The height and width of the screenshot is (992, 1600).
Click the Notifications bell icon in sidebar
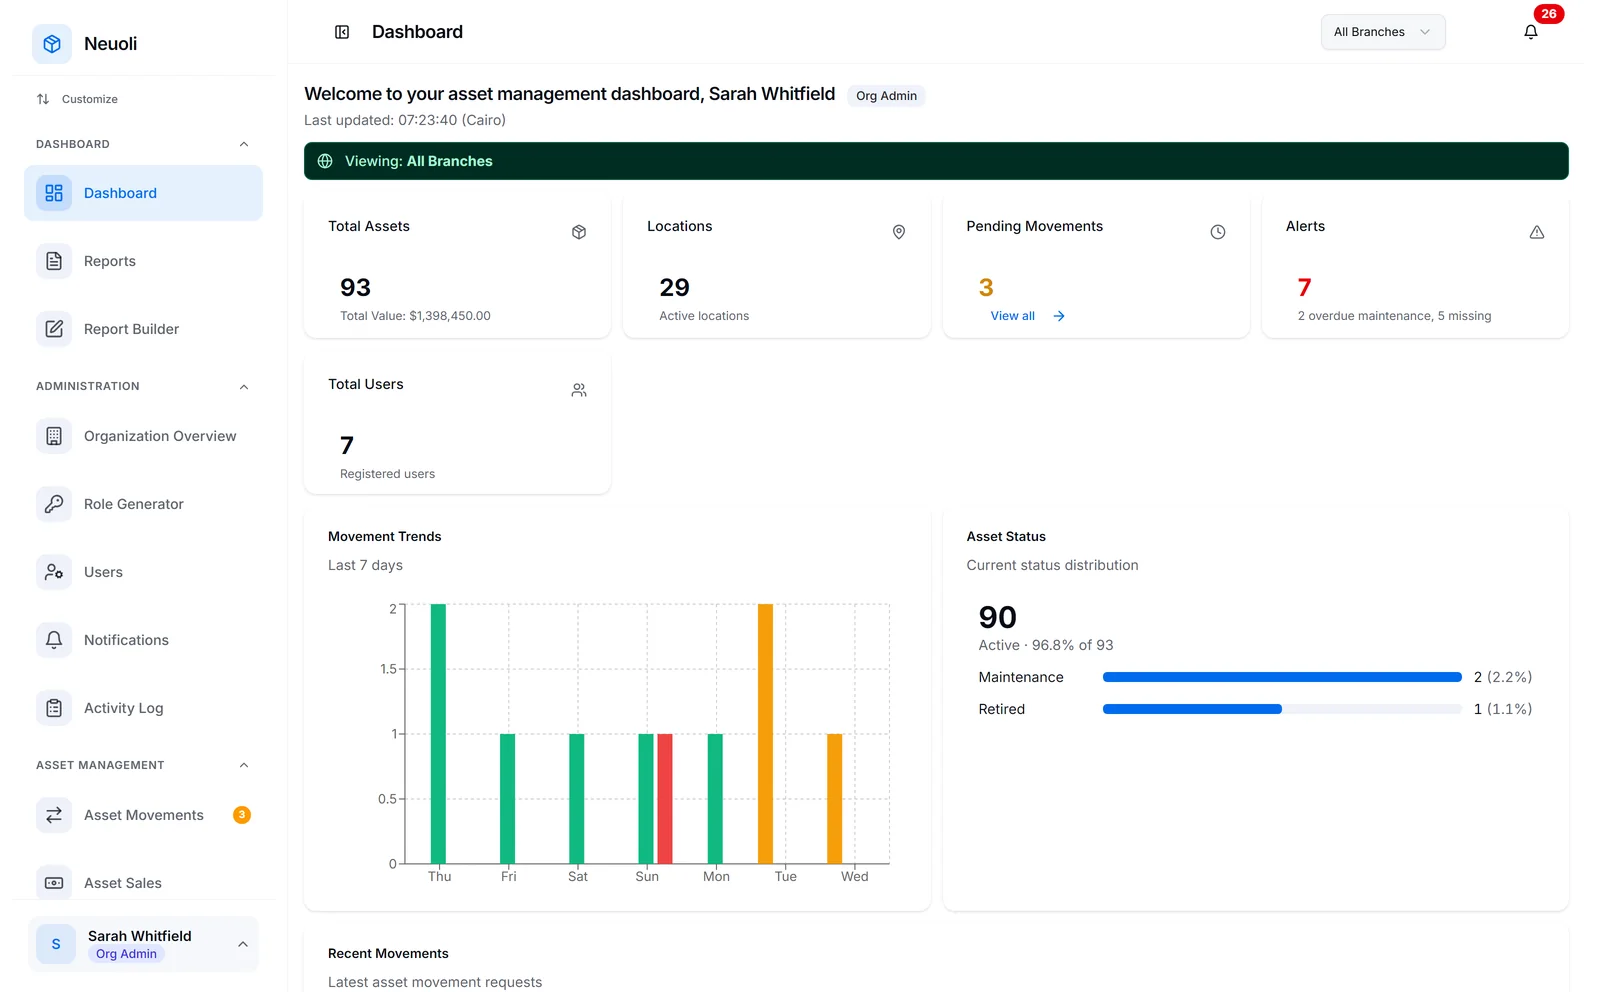[x=54, y=640]
